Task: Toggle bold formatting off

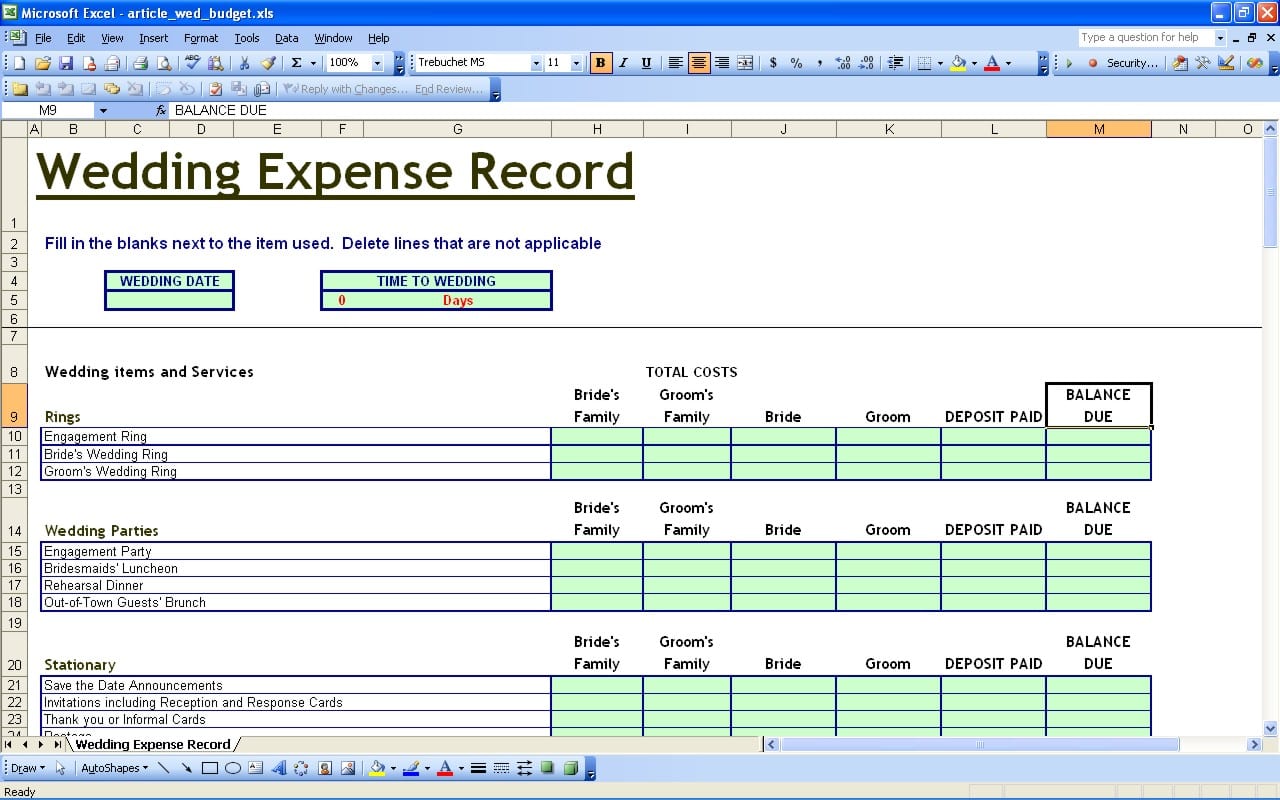Action: [600, 63]
